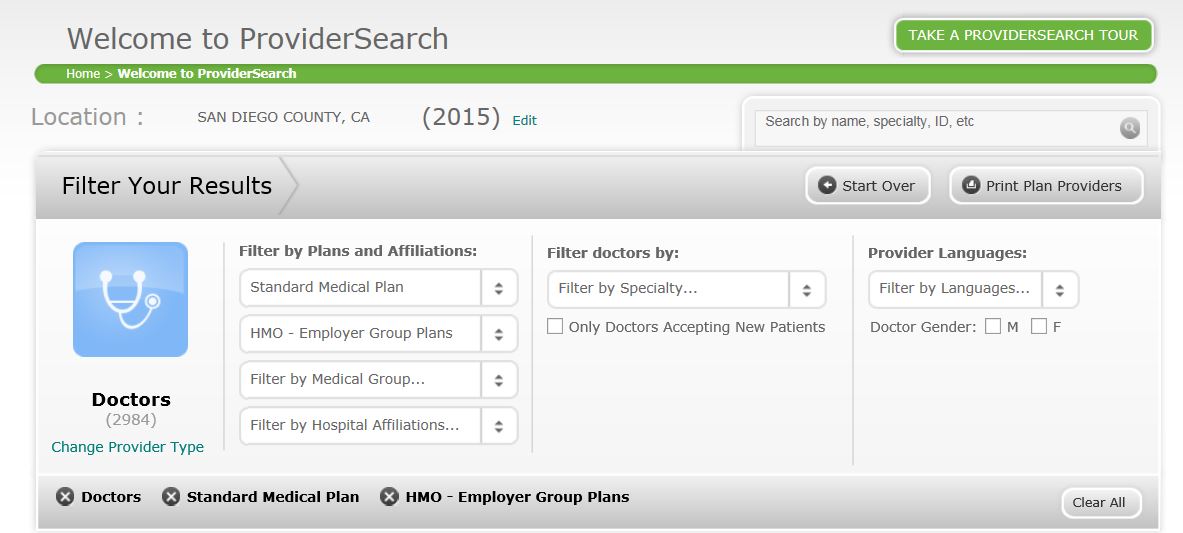Open the Filter by Specialty dropdown
This screenshot has width=1183, height=533.
pyautogui.click(x=687, y=289)
